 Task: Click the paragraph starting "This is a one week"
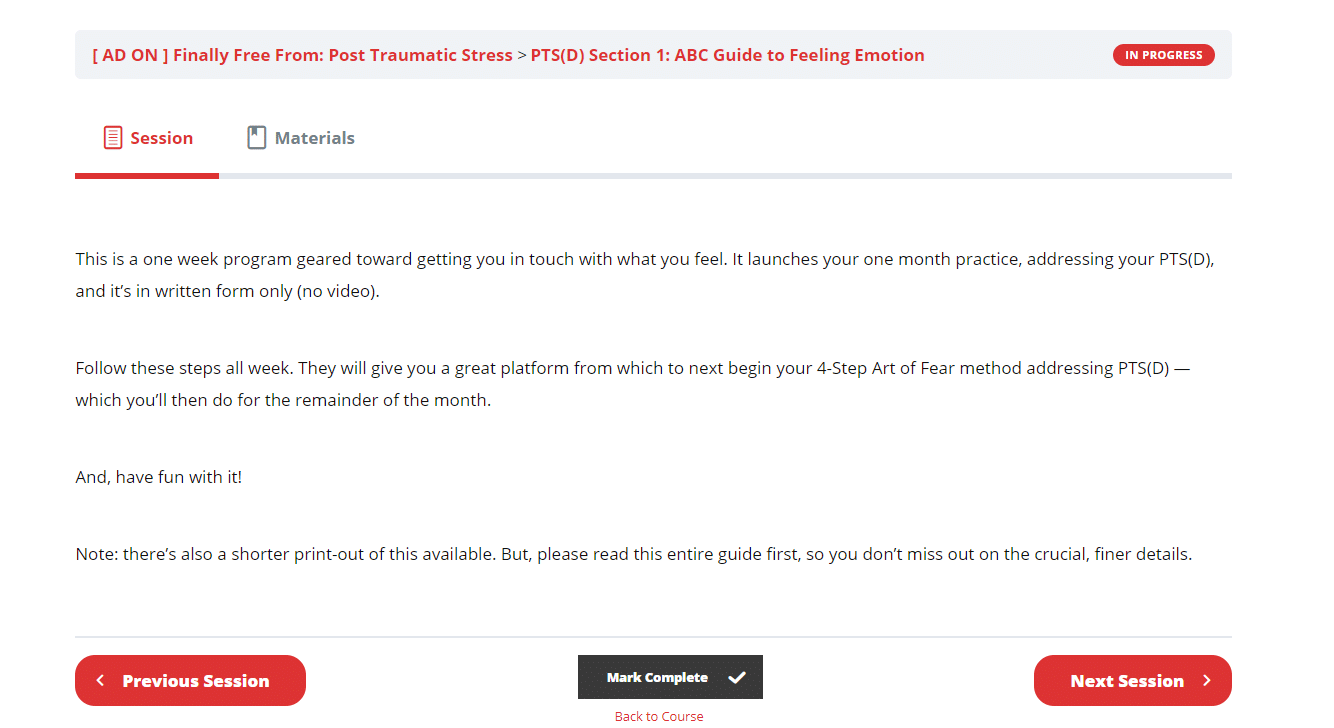(645, 275)
